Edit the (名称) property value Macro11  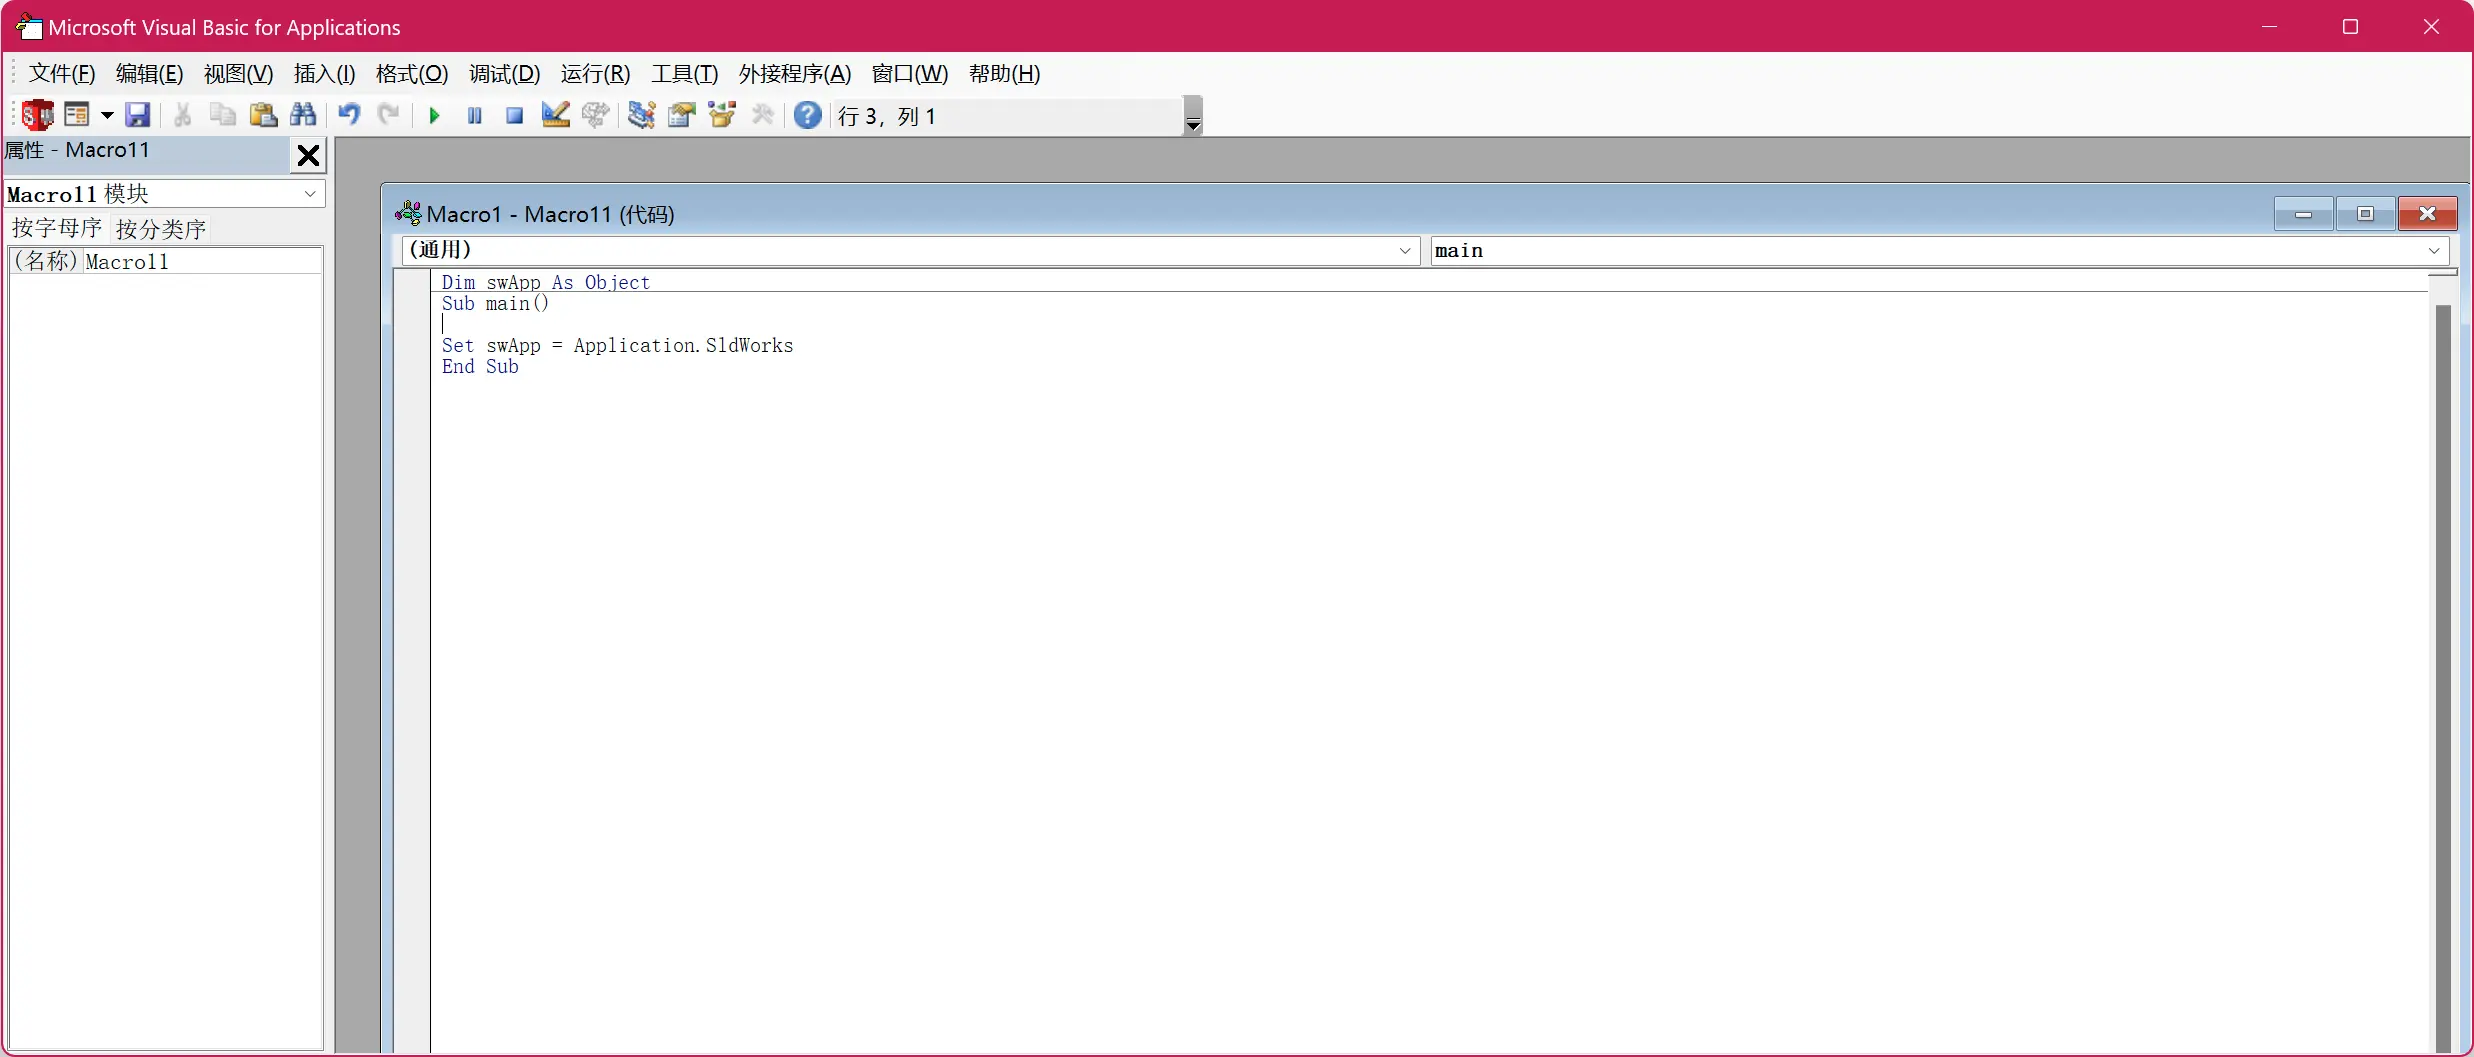point(202,262)
